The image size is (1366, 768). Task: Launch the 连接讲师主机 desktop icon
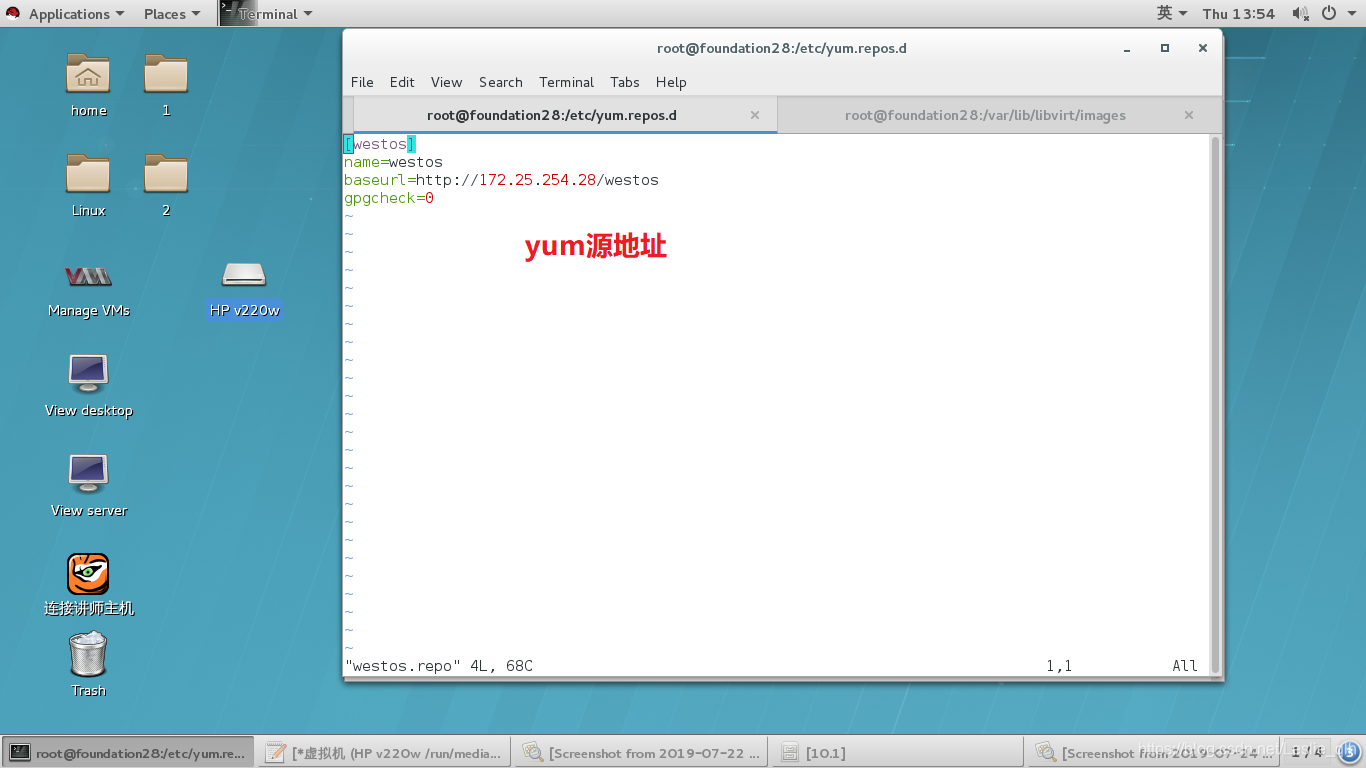[88, 574]
